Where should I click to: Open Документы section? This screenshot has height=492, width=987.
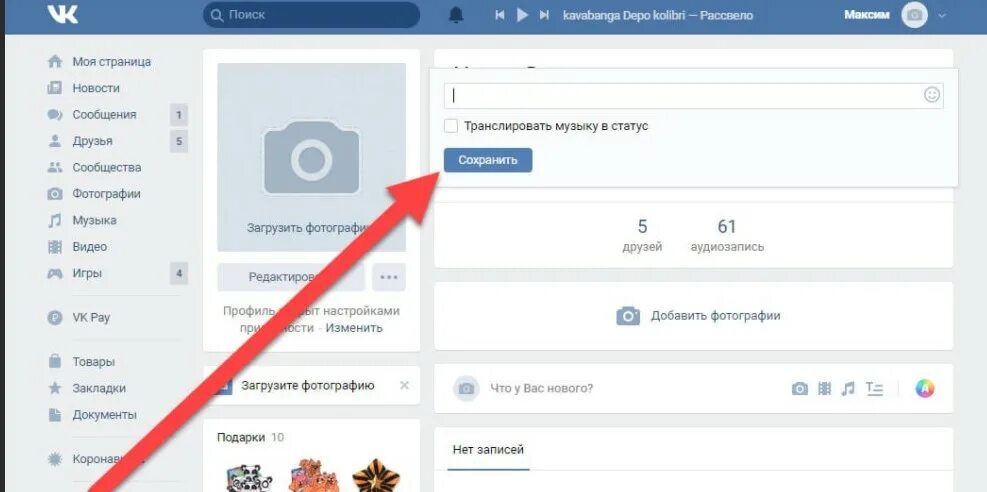[x=104, y=415]
